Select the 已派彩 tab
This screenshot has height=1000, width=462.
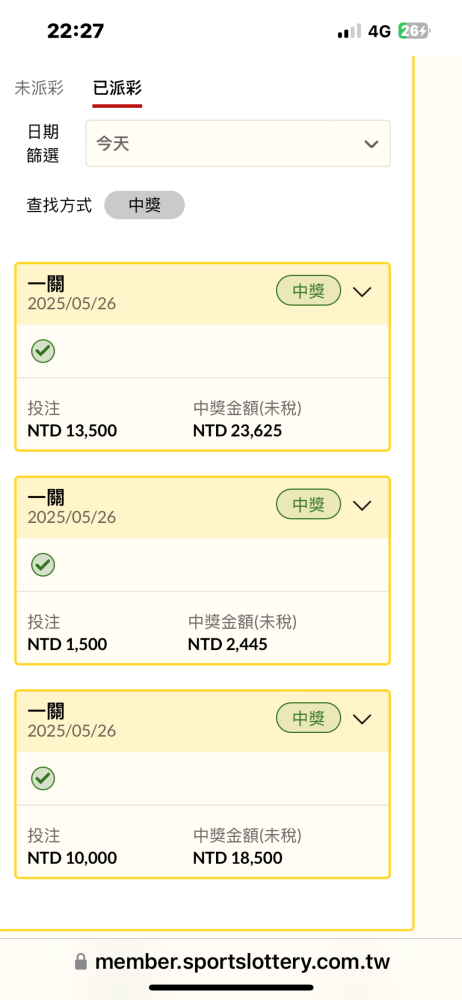117,87
